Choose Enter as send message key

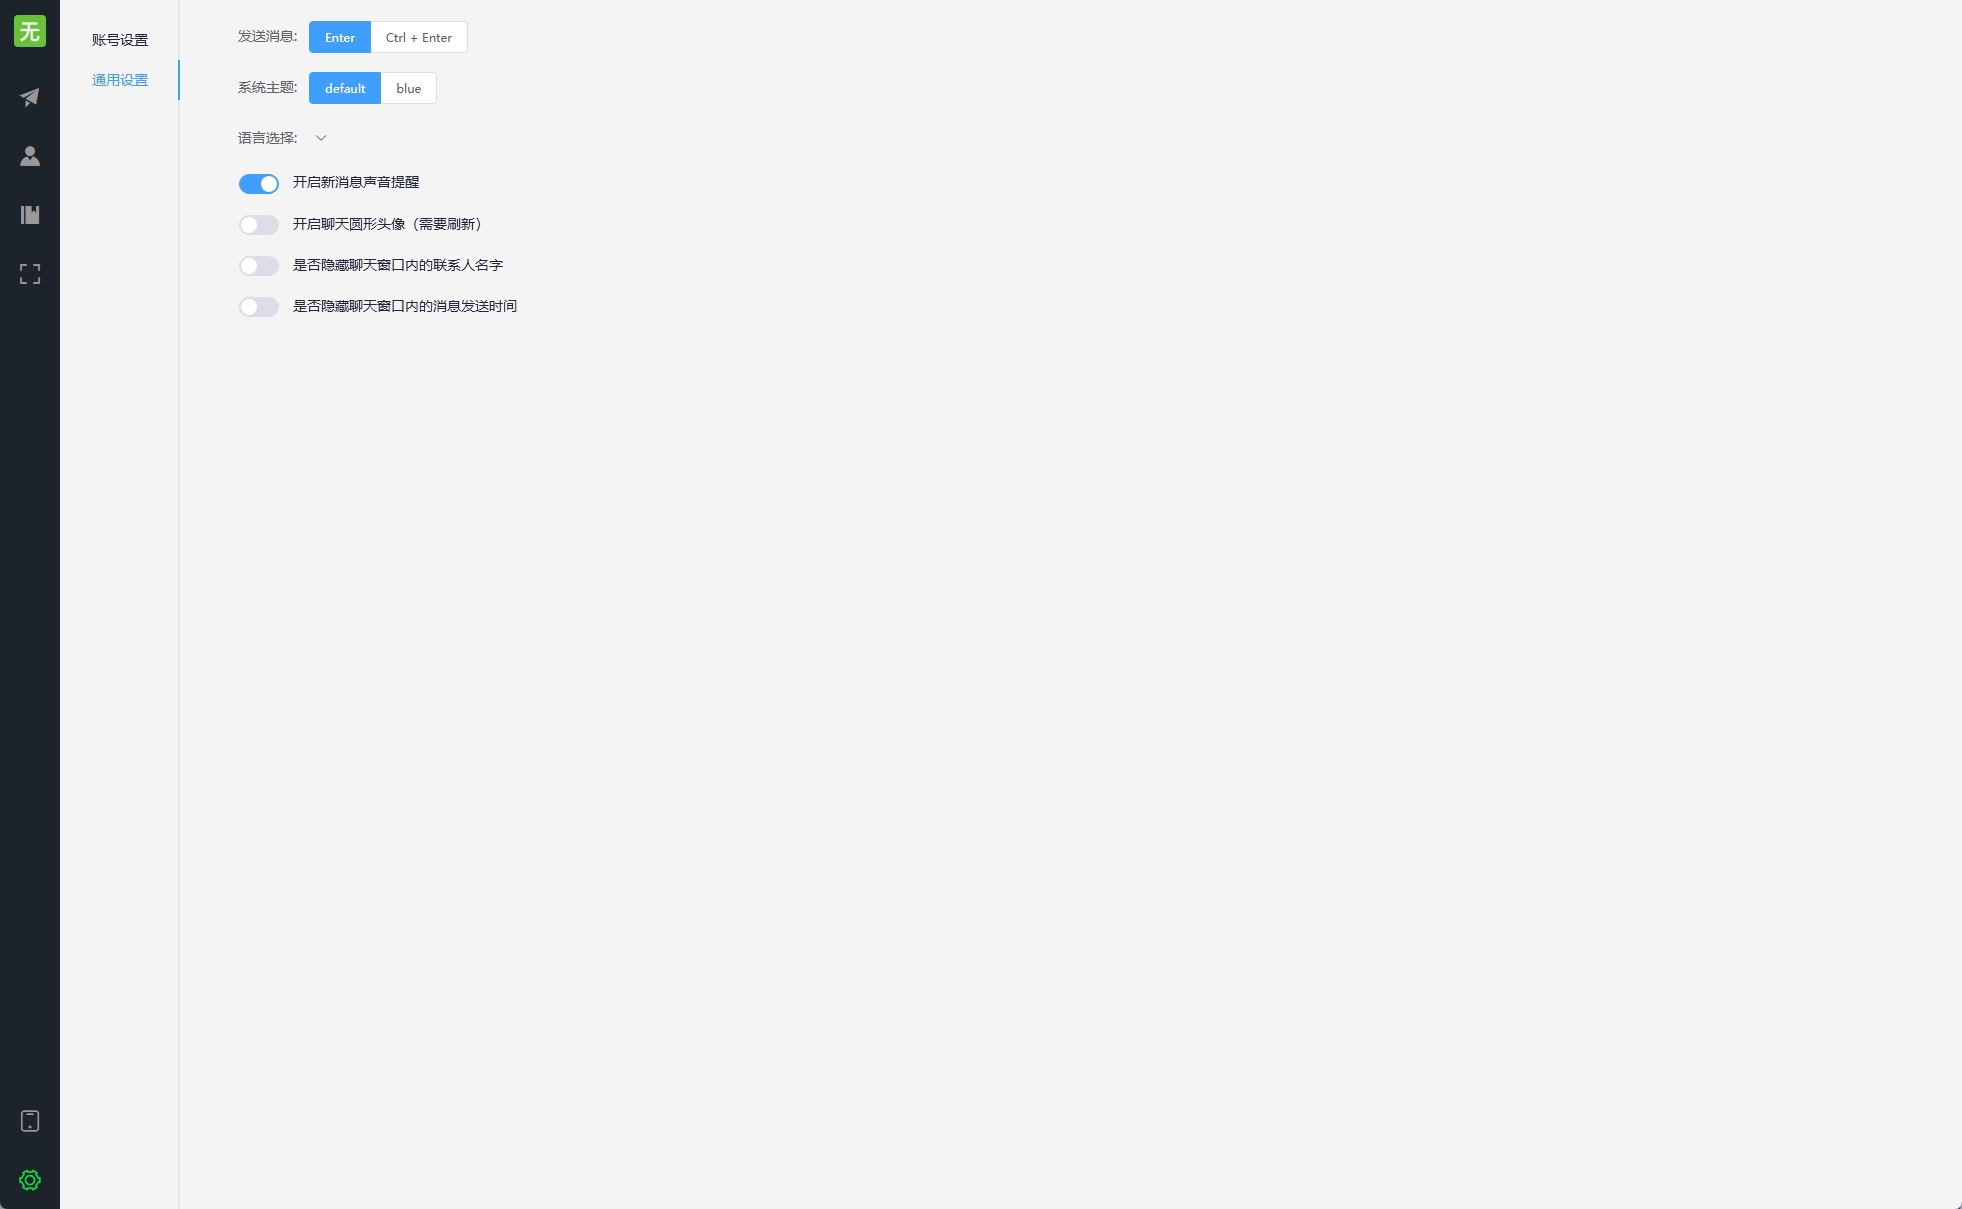pyautogui.click(x=340, y=37)
